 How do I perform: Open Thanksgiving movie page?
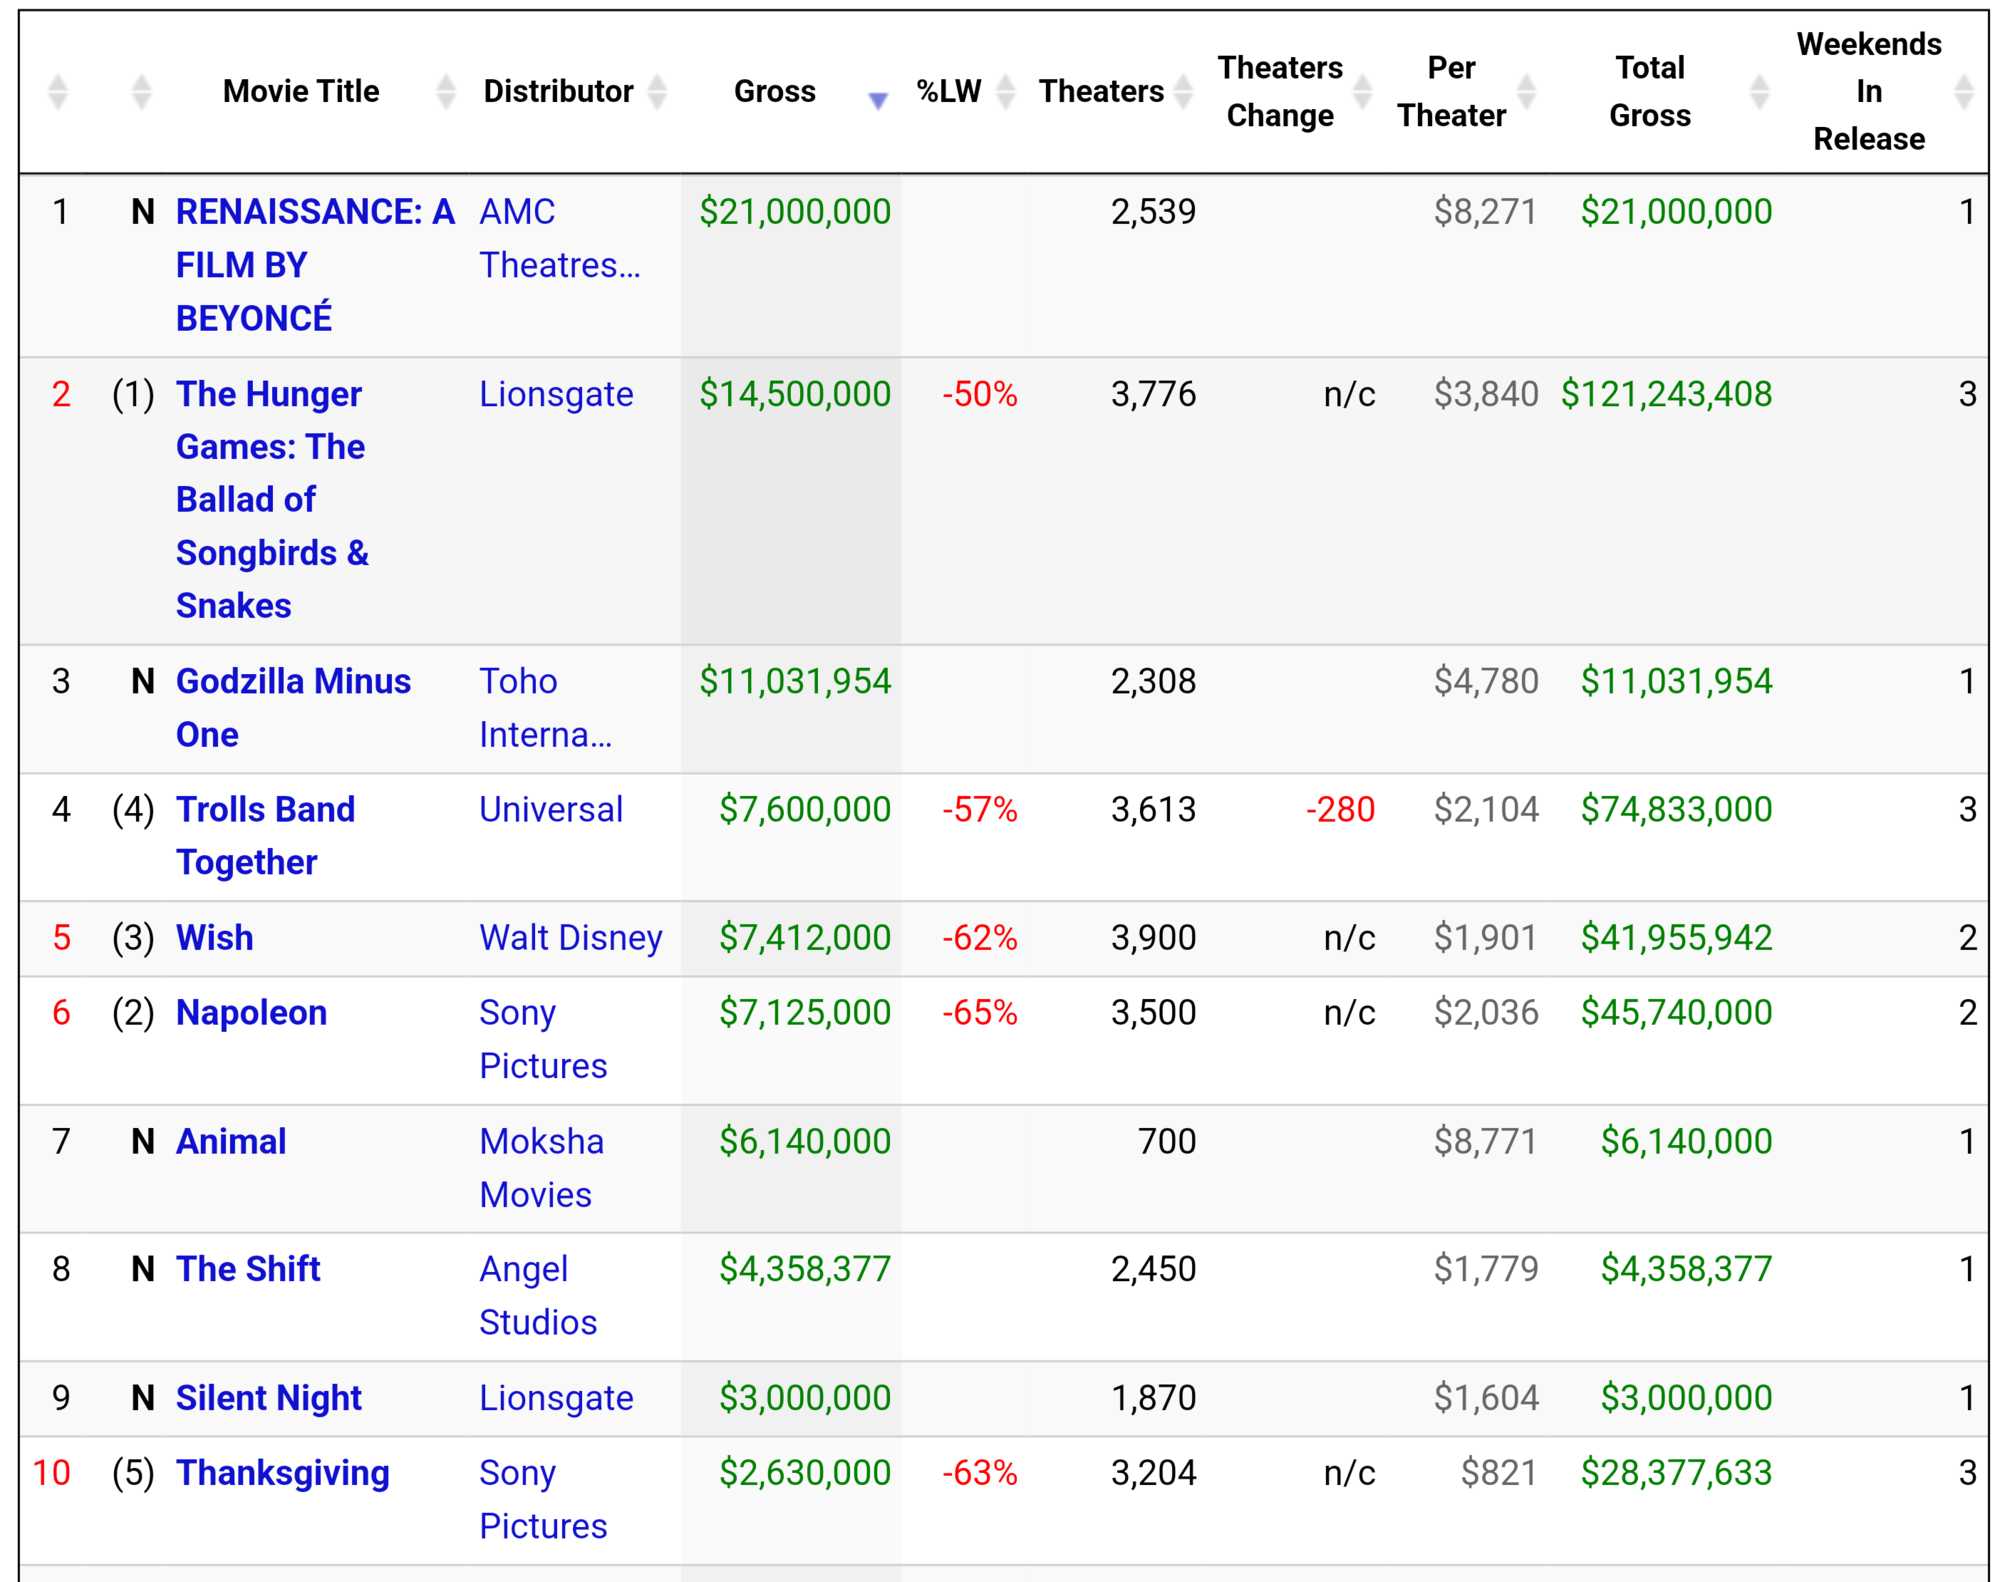pos(283,1473)
